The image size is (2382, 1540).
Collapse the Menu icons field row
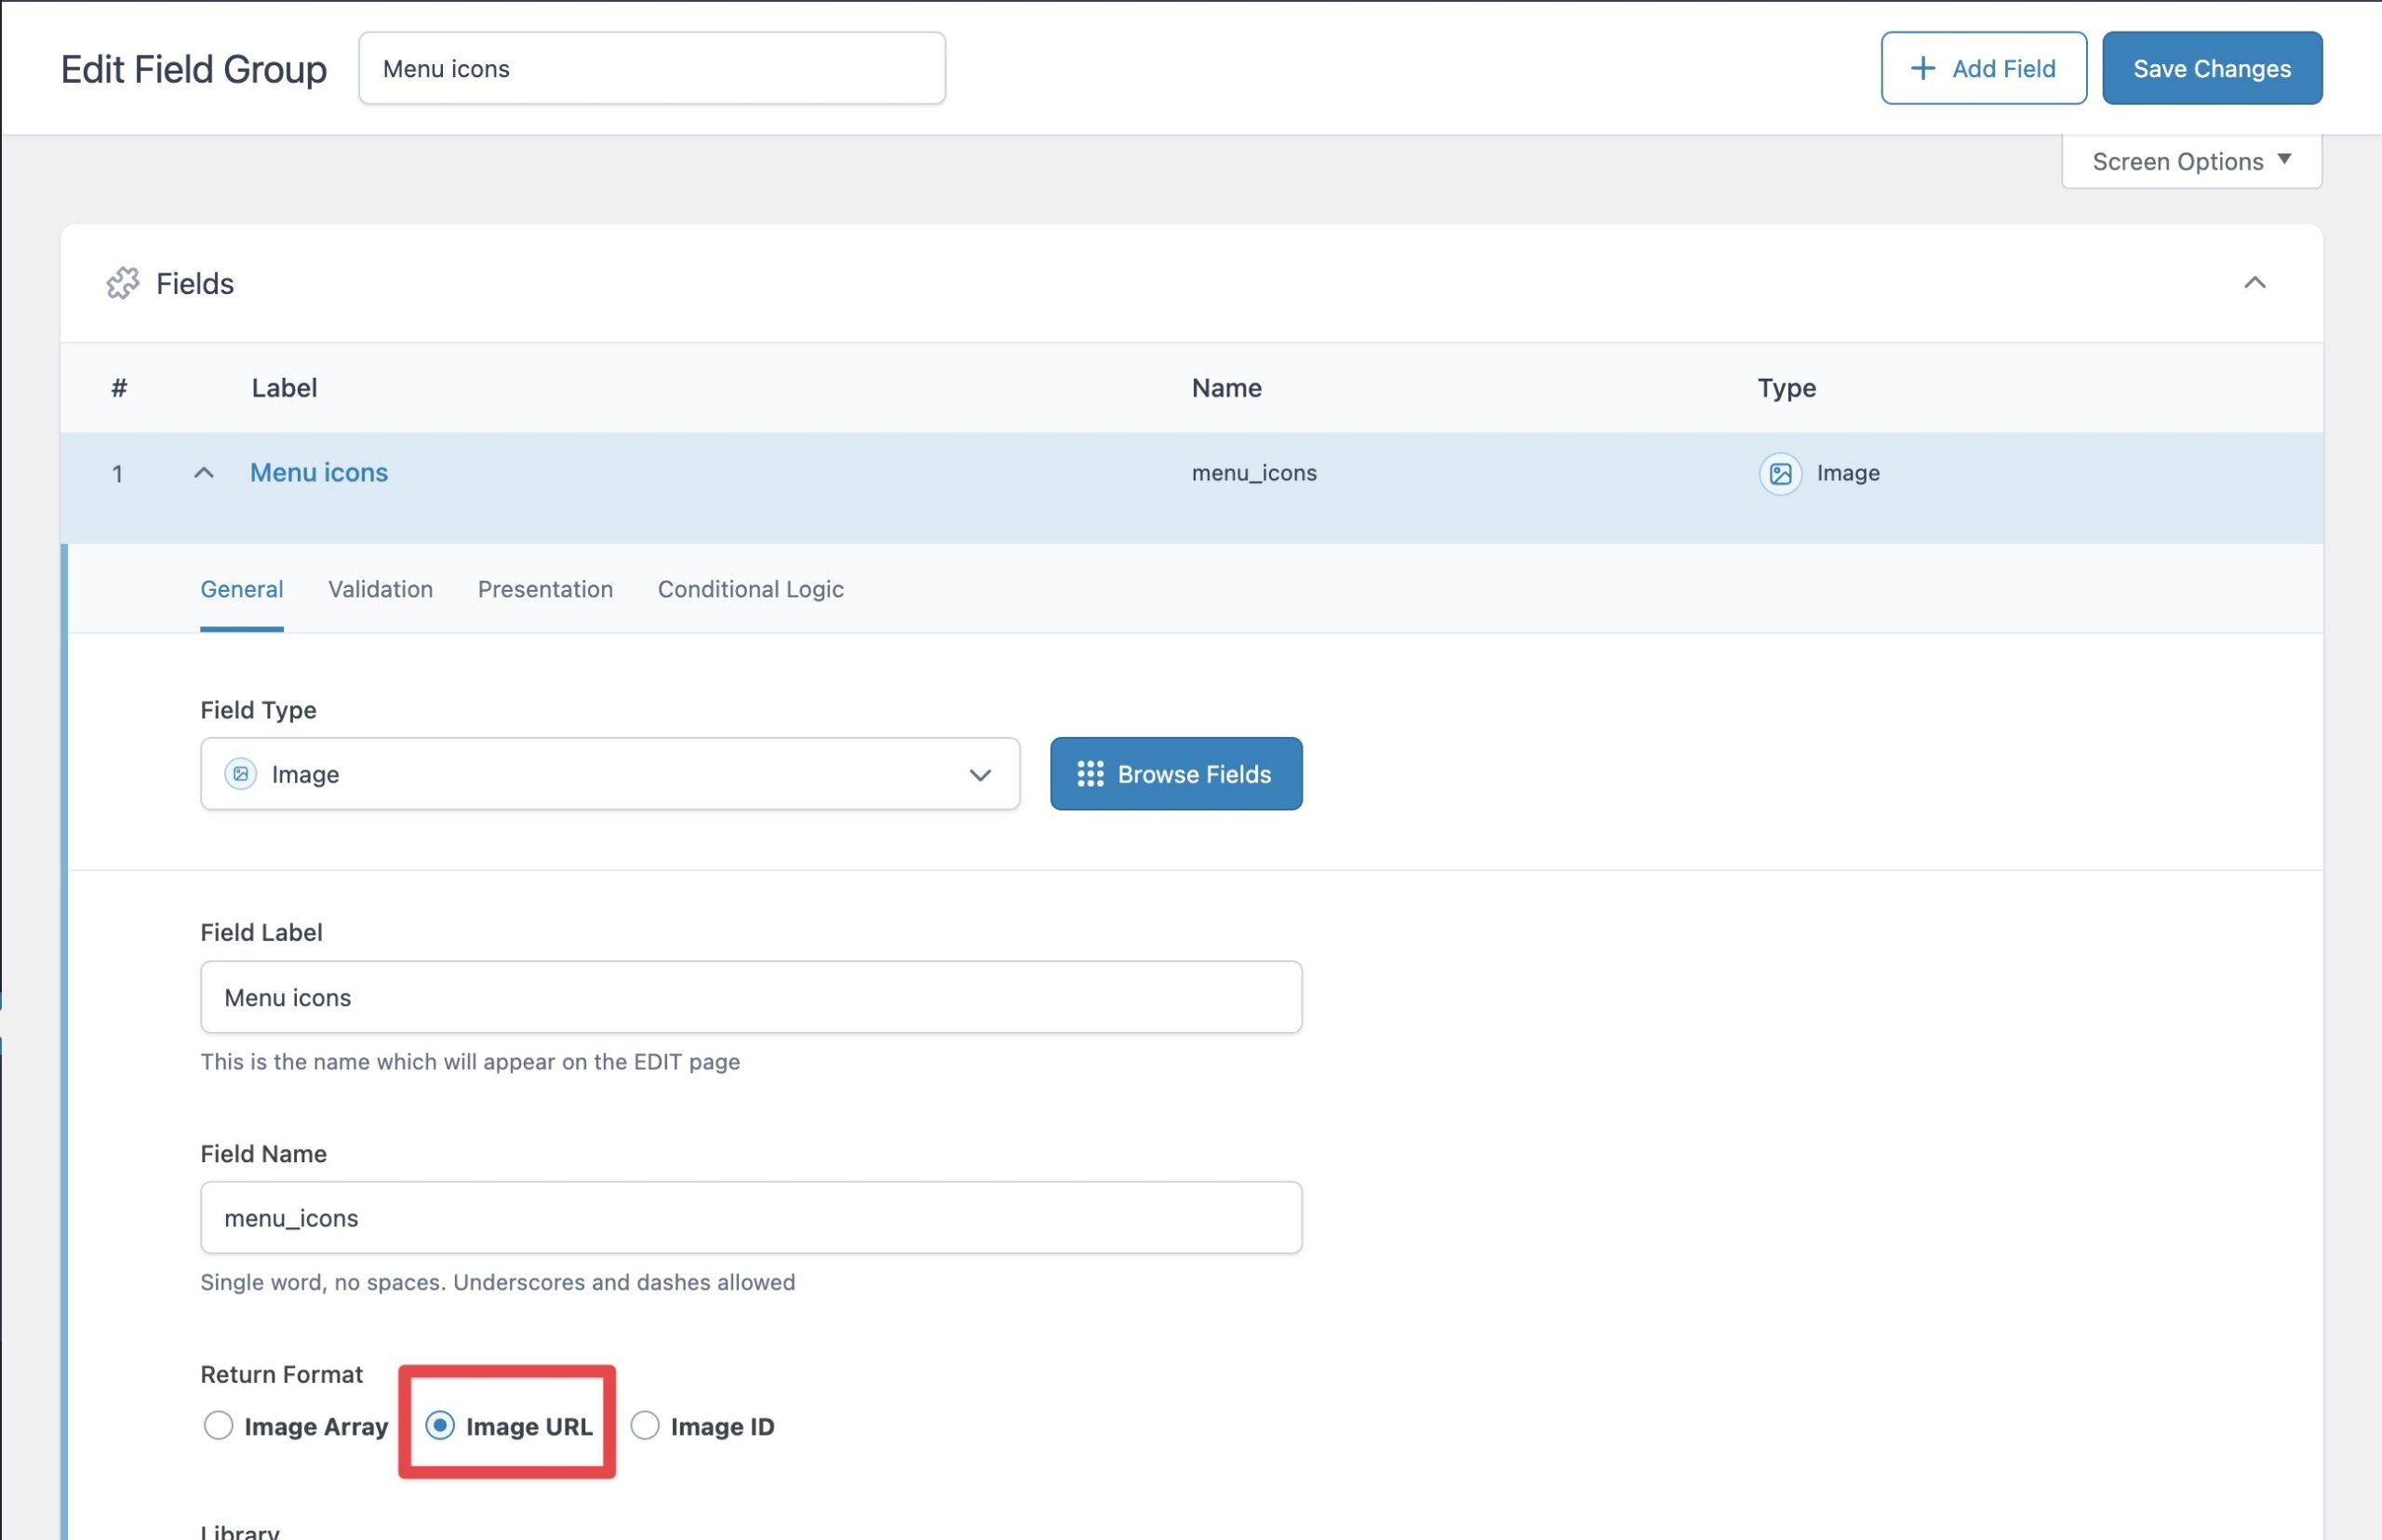point(204,473)
